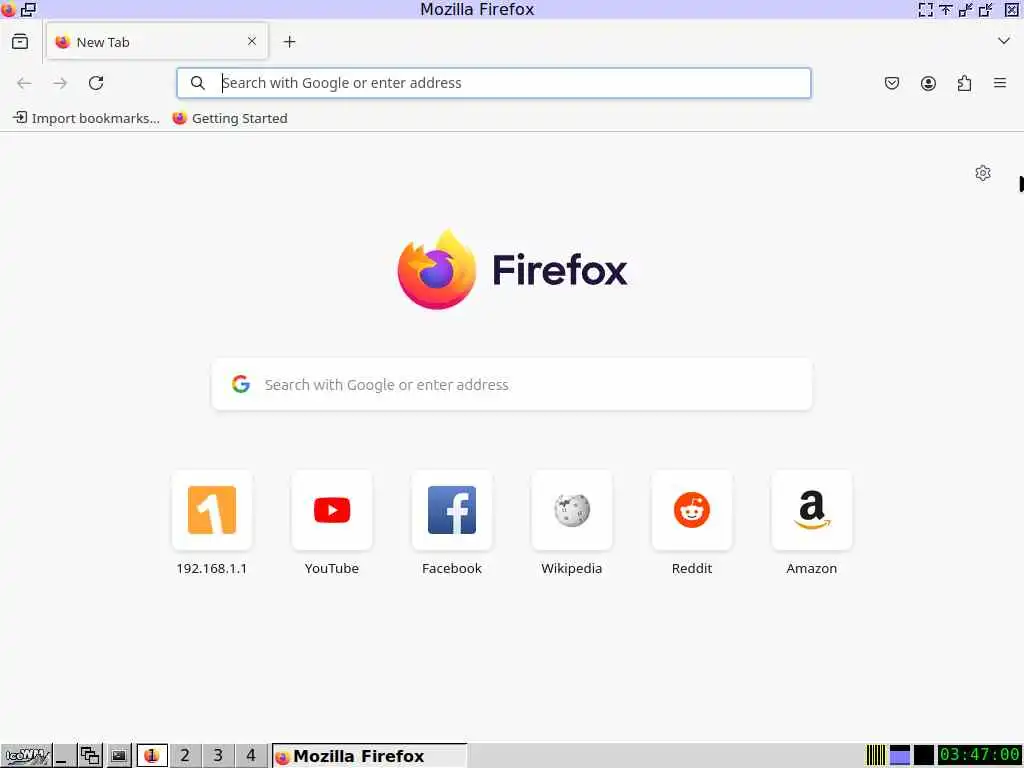Focus the address bar search field
This screenshot has height=768, width=1024.
(494, 83)
